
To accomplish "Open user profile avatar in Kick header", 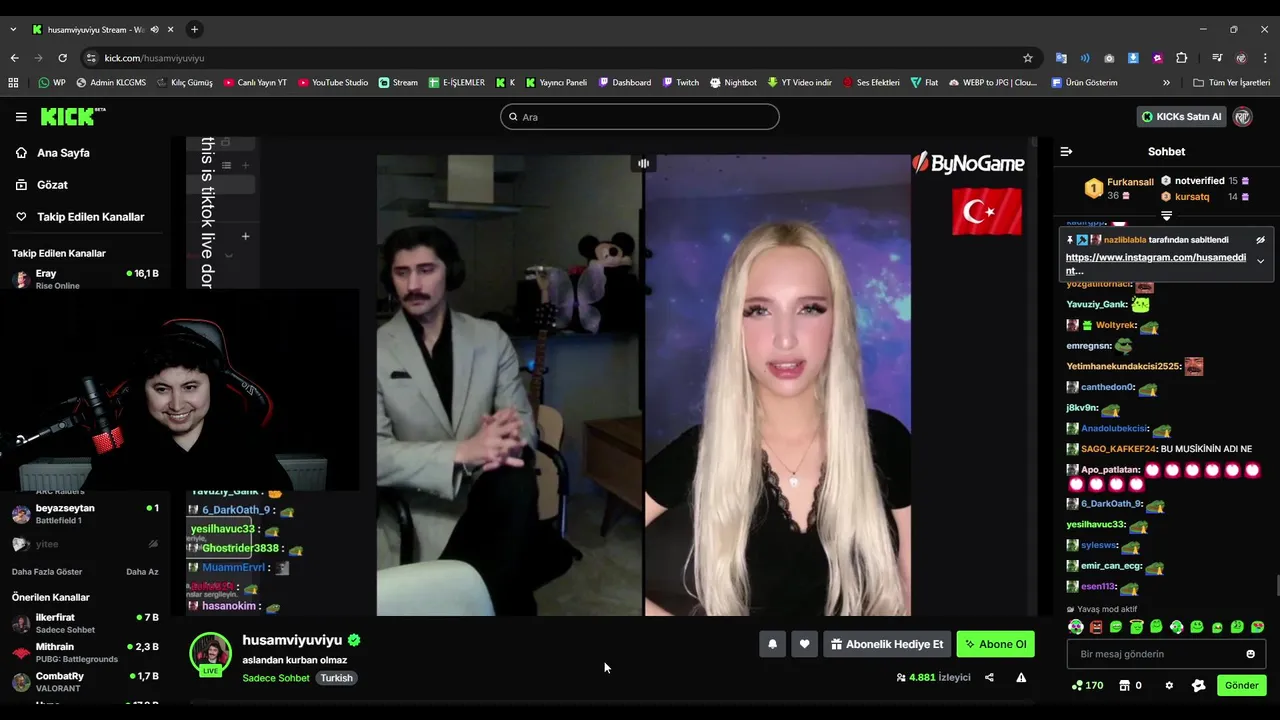I will (x=1243, y=117).
